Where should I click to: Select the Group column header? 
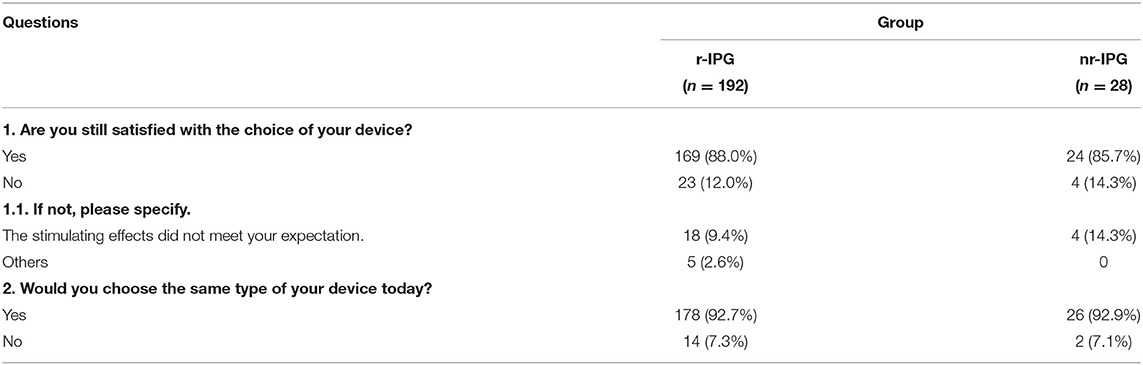900,23
